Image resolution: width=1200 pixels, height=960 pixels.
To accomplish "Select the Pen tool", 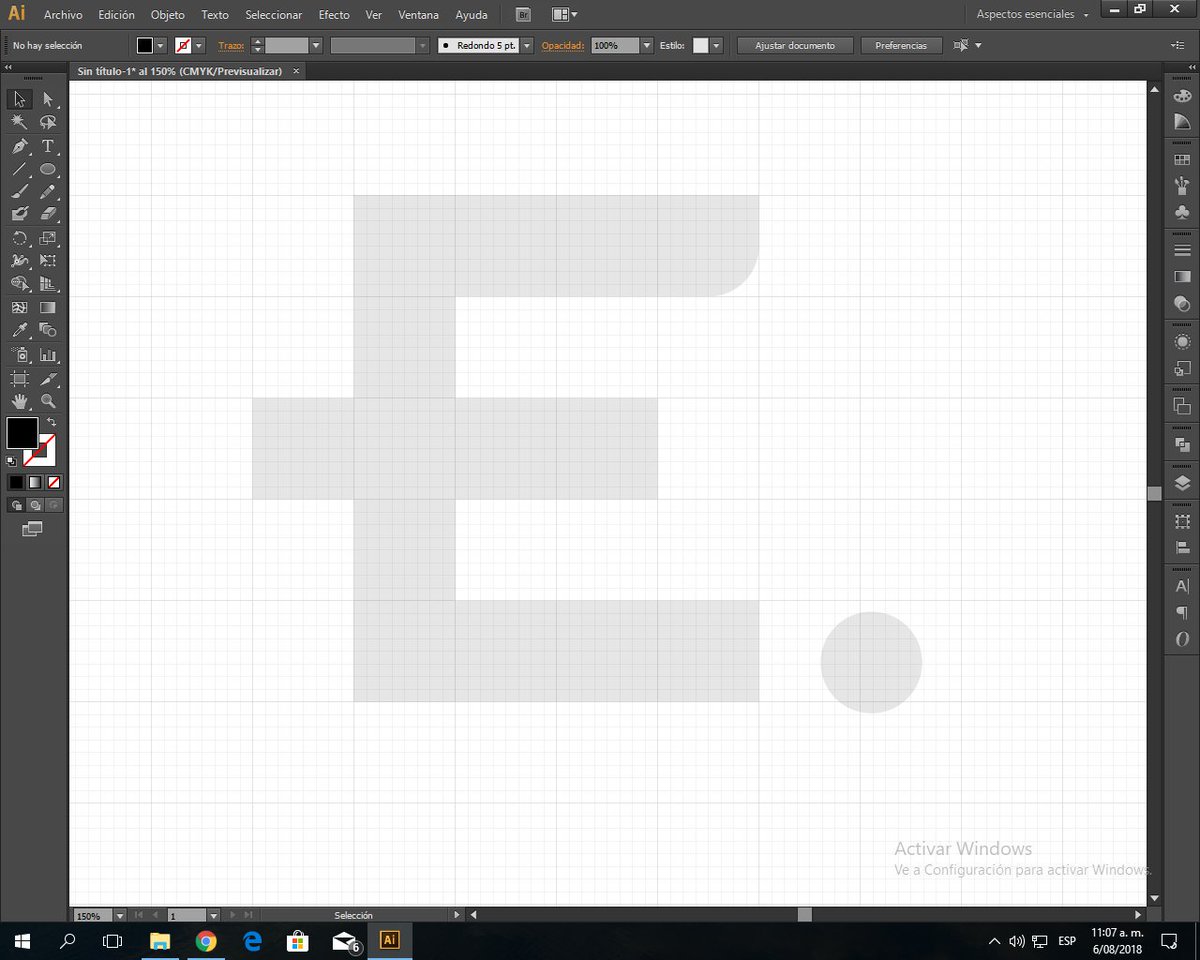I will [19, 146].
